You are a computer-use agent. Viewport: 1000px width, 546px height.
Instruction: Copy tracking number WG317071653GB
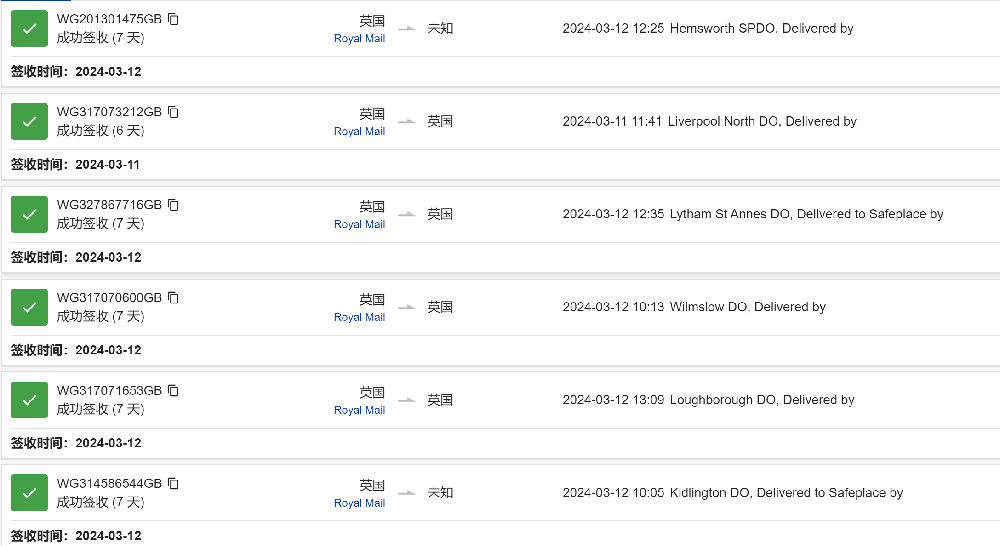coord(173,390)
